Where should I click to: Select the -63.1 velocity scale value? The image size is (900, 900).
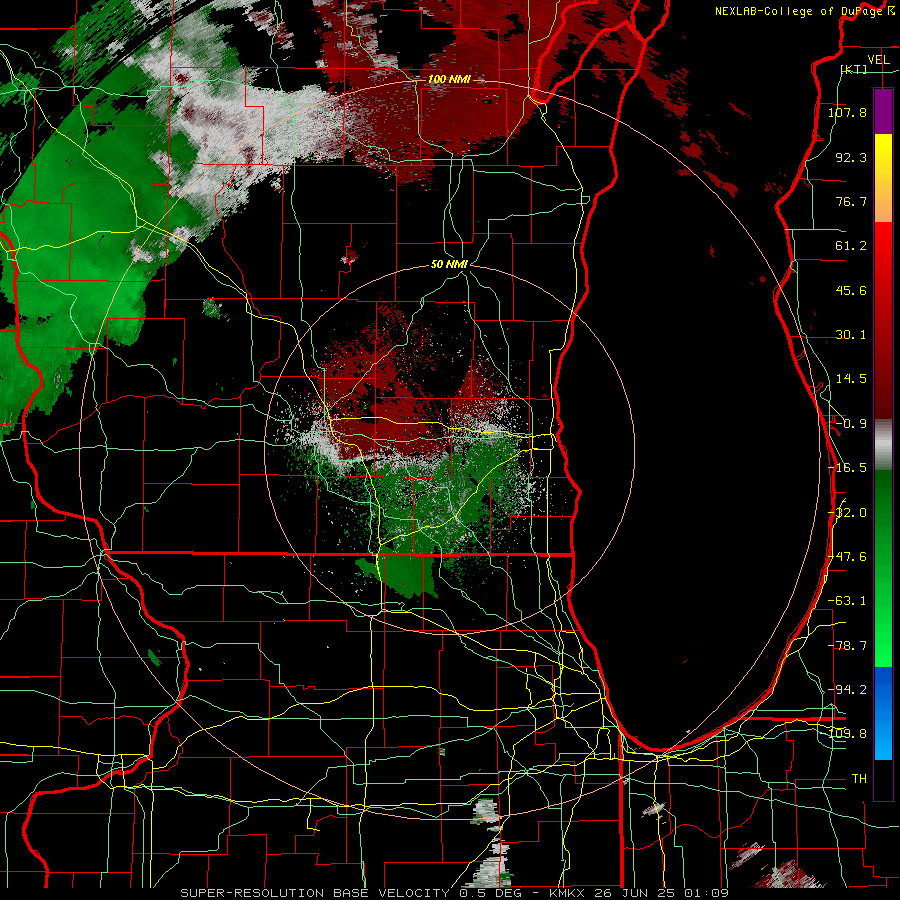(x=847, y=601)
